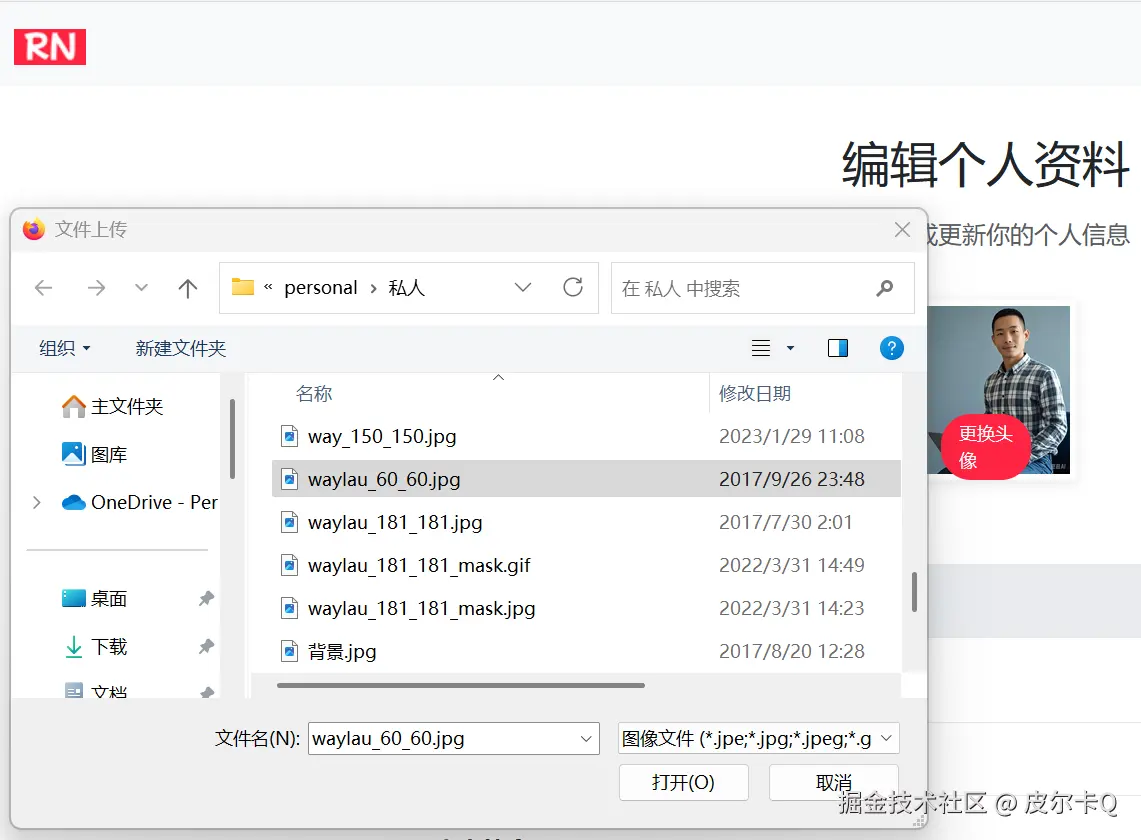
Task: Click the 更换头像 avatar change button
Action: point(984,445)
